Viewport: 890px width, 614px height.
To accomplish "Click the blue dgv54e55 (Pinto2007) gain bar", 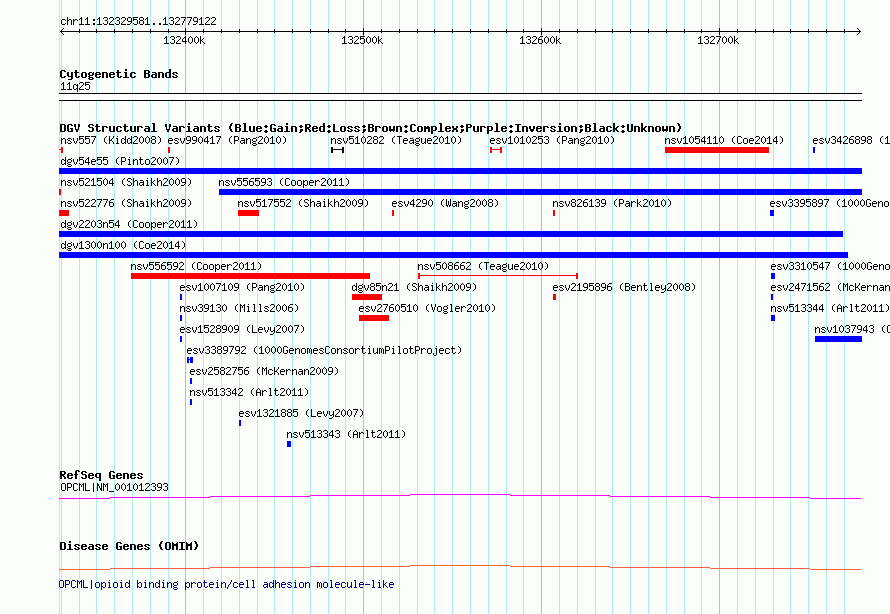I will pos(460,171).
